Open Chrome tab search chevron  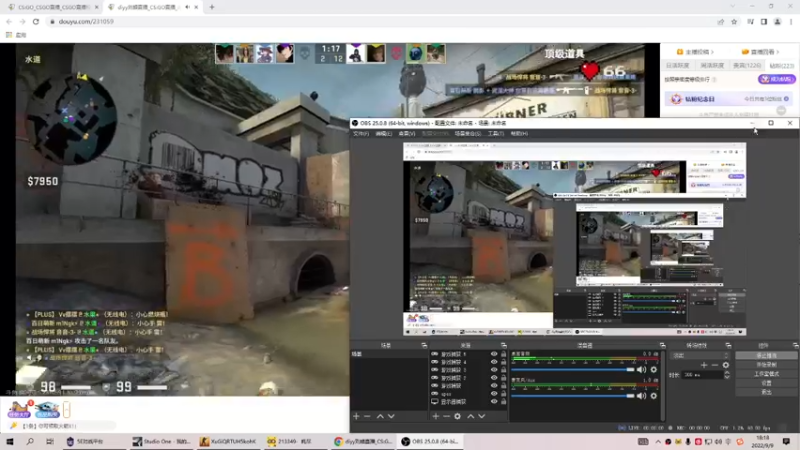pos(733,6)
